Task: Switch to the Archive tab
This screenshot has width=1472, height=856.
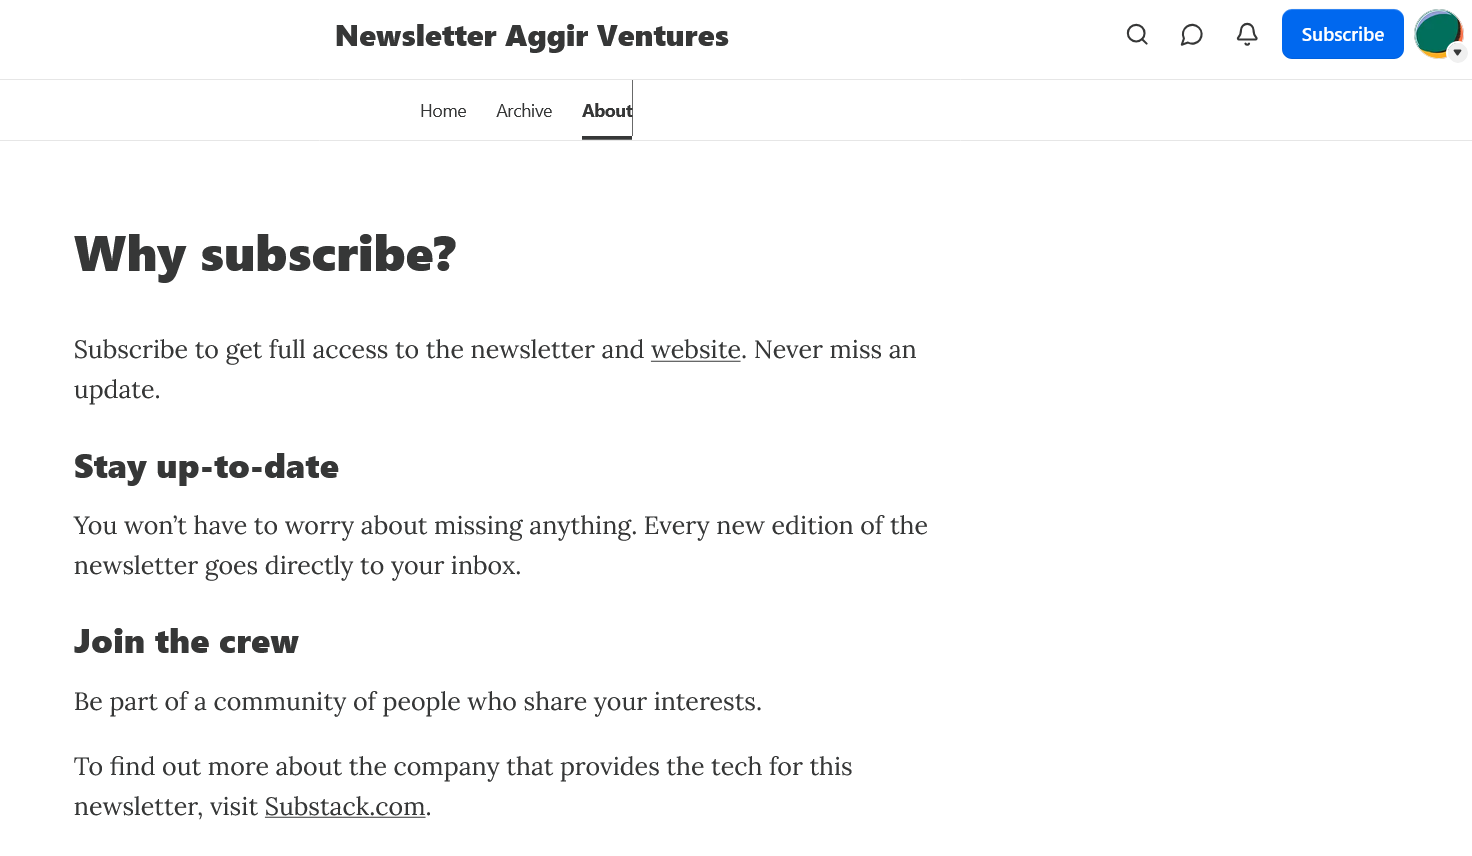Action: coord(524,111)
